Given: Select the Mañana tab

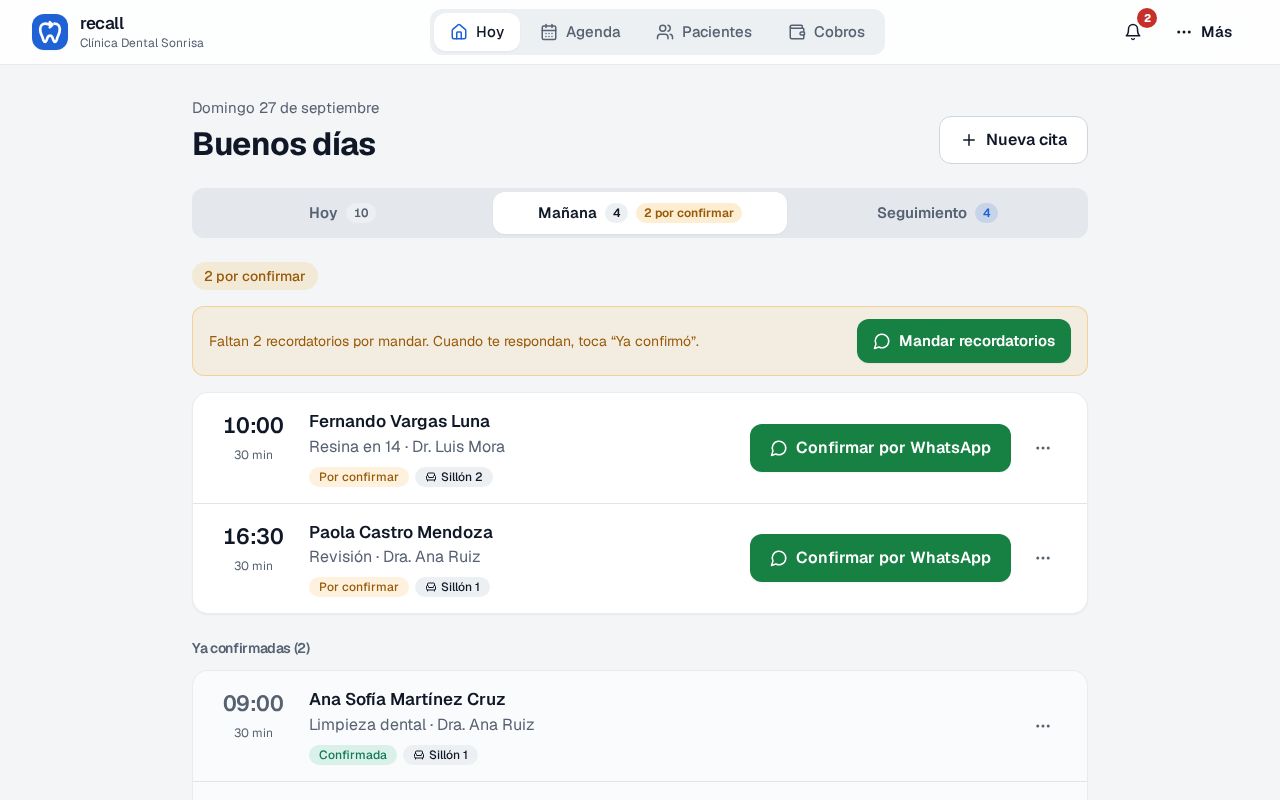Looking at the screenshot, I should [x=640, y=213].
